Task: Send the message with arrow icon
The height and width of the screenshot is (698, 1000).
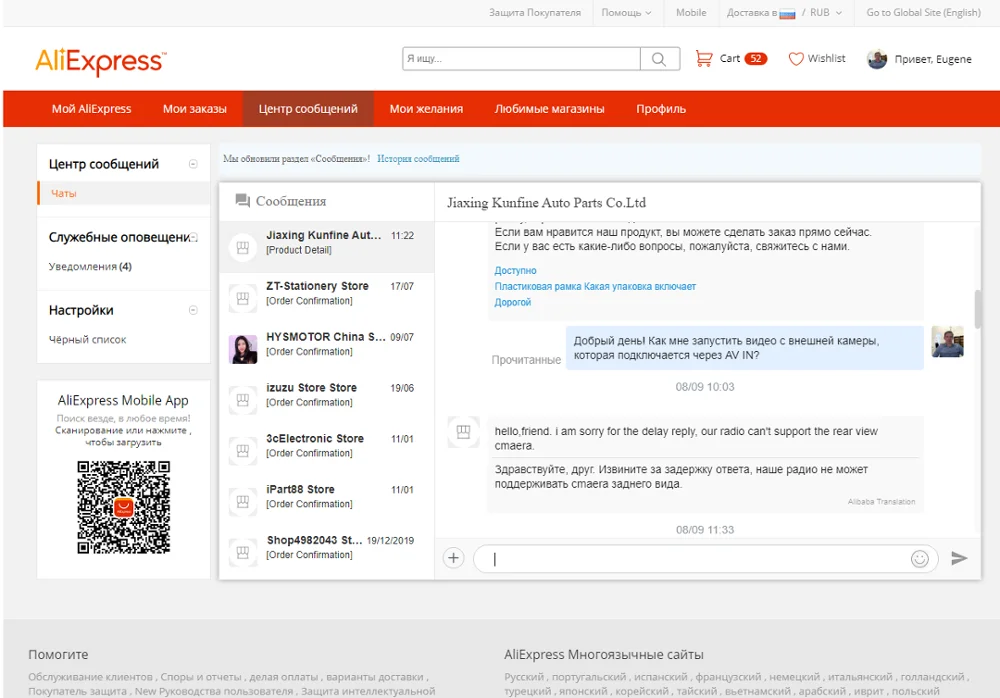Action: 959,558
